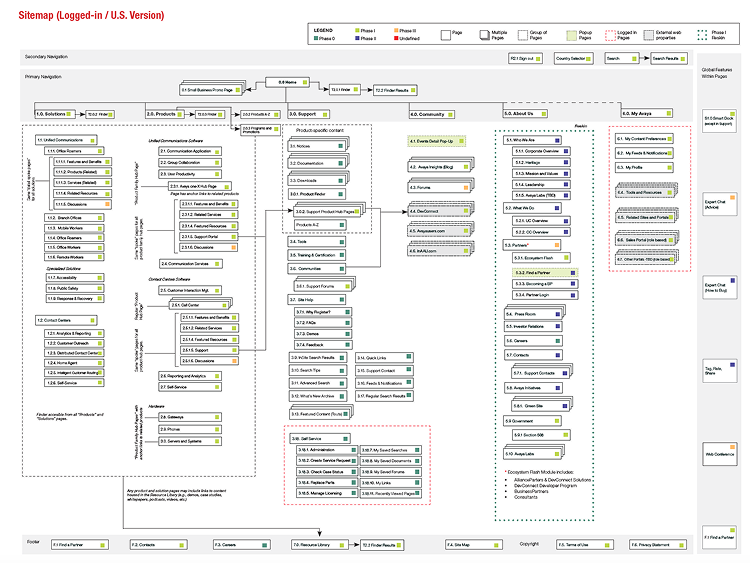Click the Small Business Promo Page box

click(x=210, y=89)
